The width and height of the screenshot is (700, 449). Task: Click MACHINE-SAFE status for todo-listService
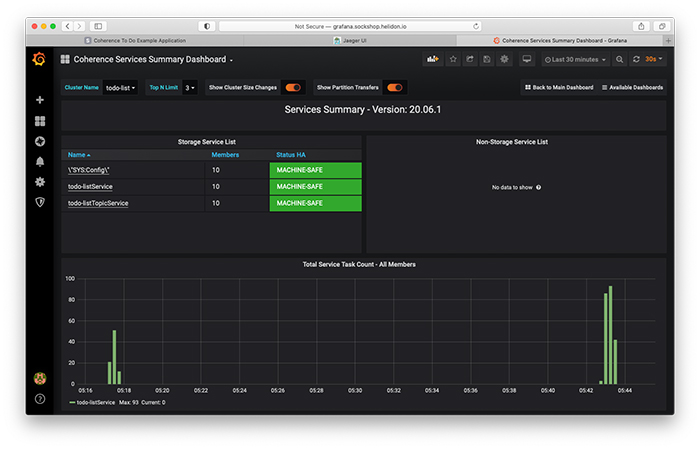(315, 187)
